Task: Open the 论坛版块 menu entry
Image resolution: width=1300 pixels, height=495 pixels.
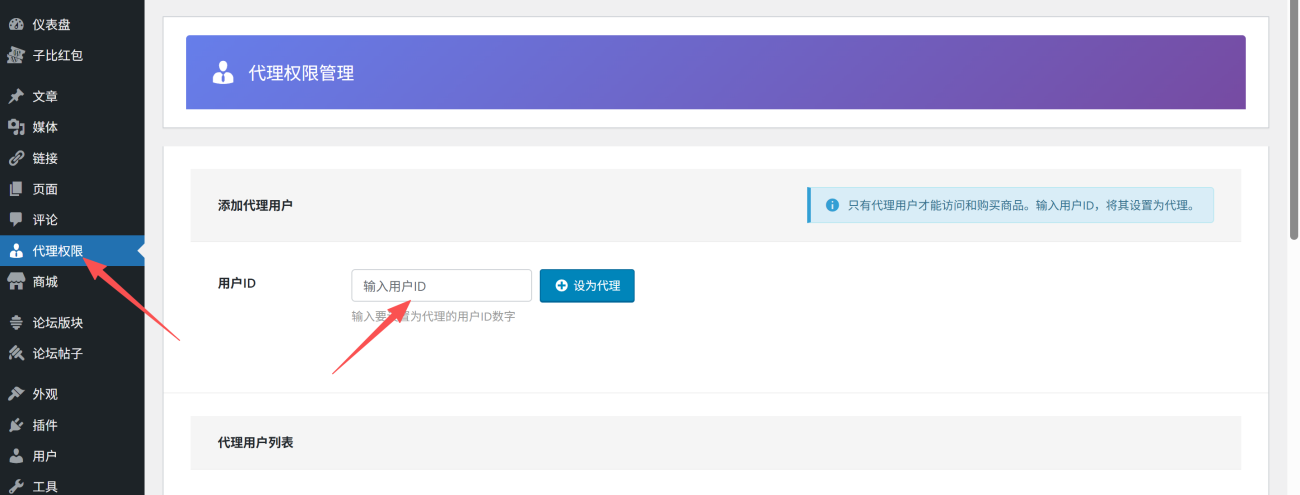Action: click(x=57, y=323)
